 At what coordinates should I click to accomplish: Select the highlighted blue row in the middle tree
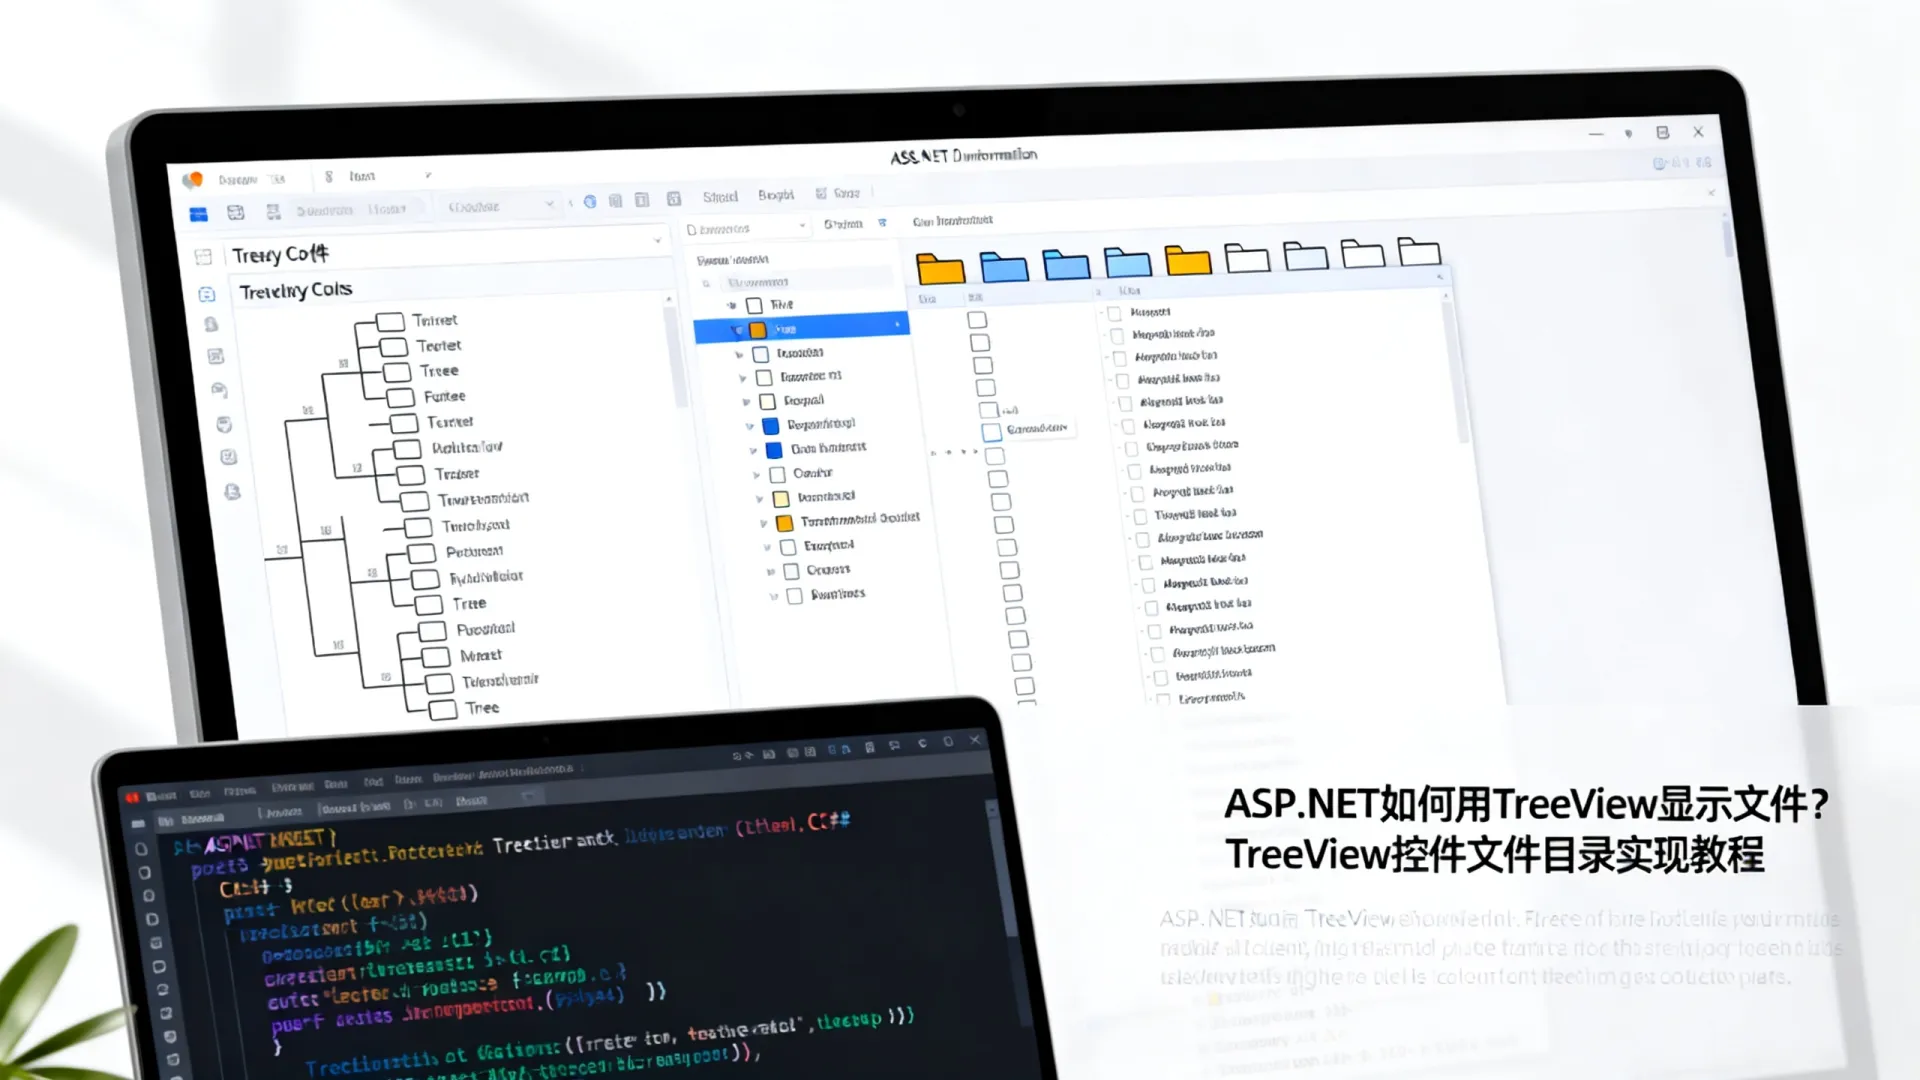tap(801, 328)
